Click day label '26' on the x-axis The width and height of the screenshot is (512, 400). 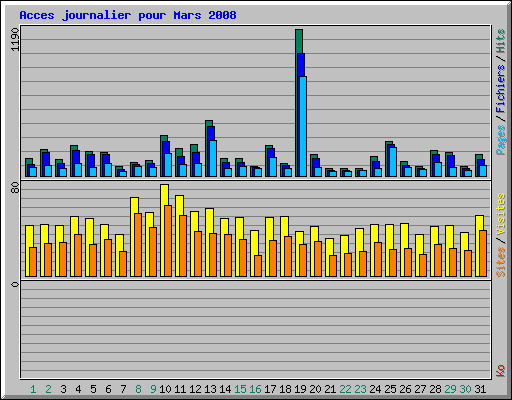[x=405, y=389]
